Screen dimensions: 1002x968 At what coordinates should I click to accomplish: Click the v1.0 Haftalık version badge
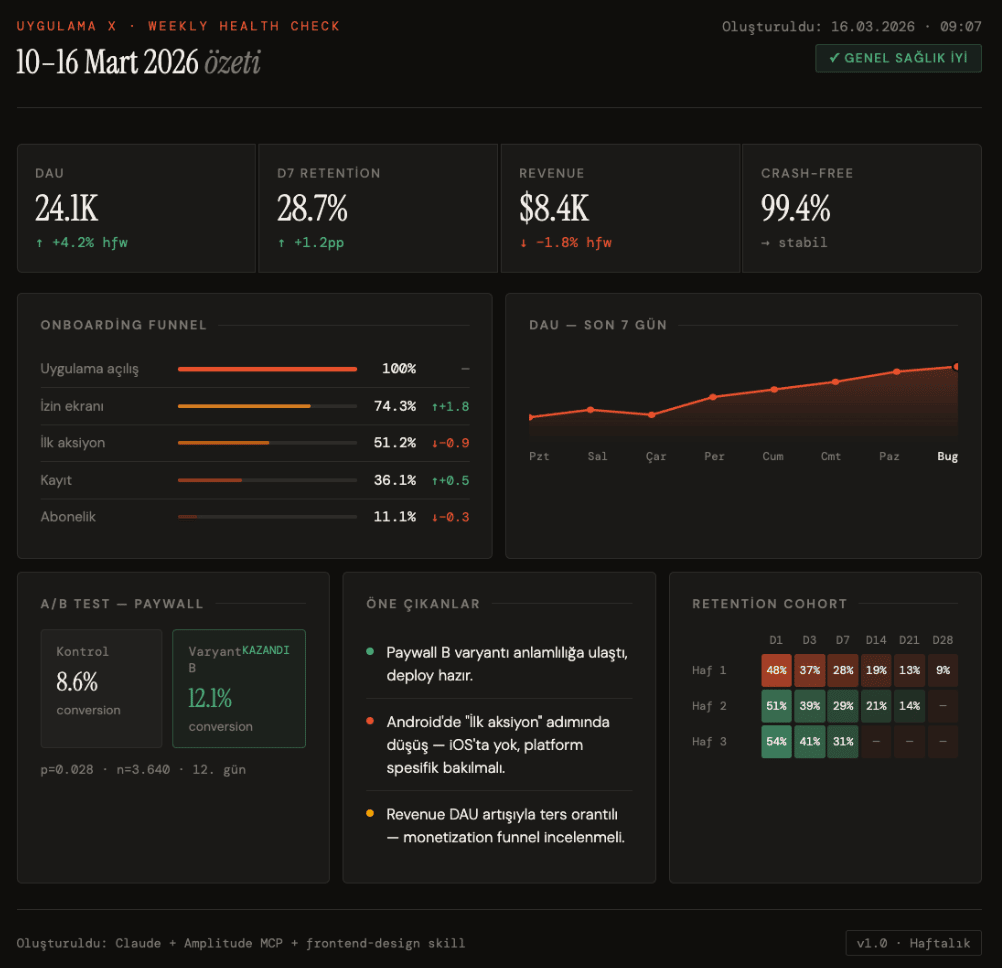912,943
